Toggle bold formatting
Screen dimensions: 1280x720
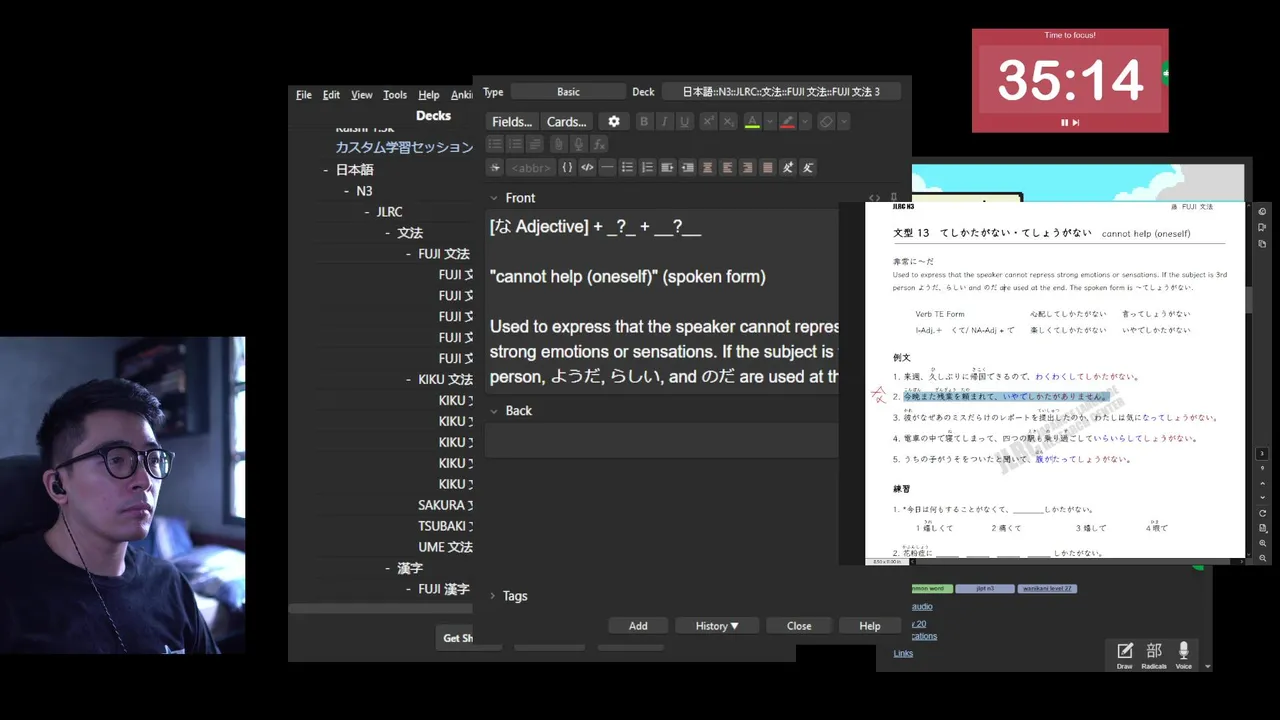pyautogui.click(x=644, y=121)
